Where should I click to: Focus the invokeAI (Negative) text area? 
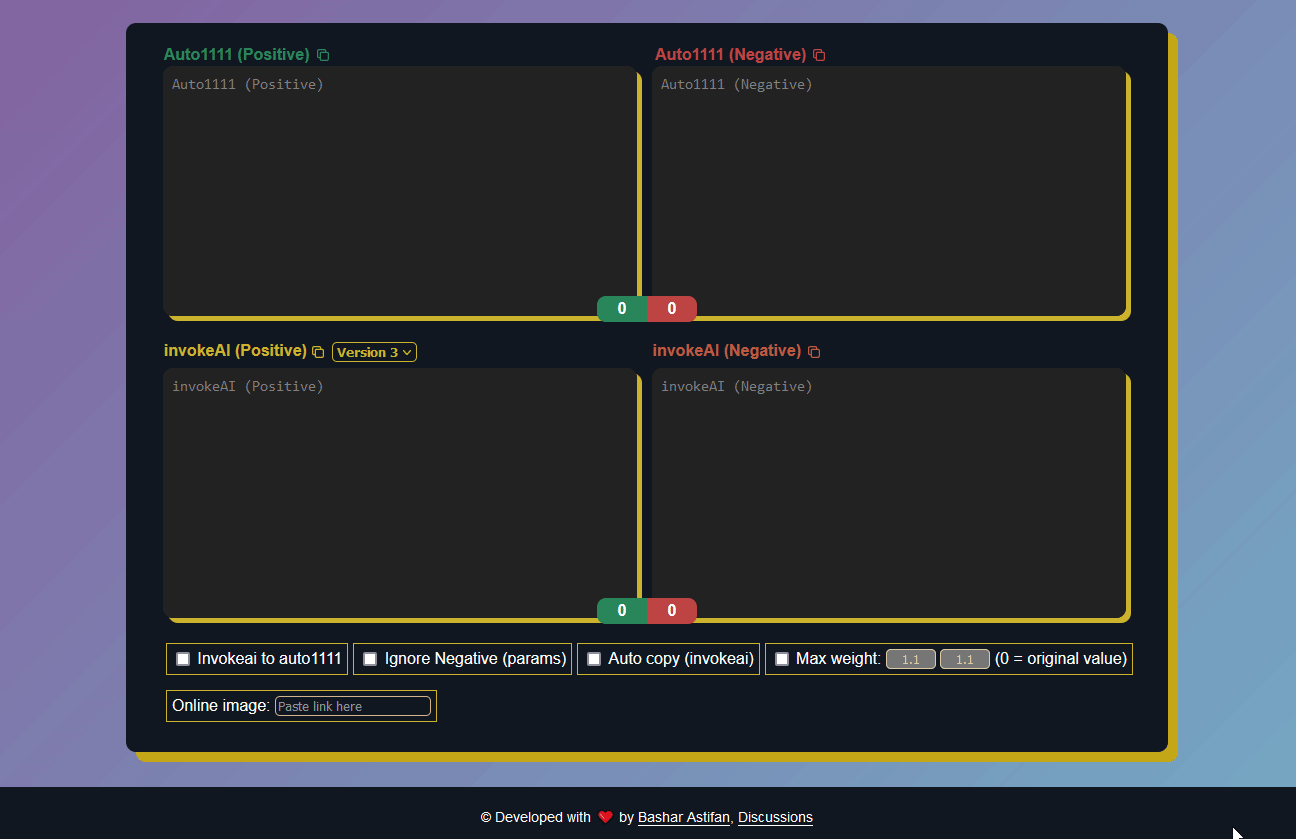[x=889, y=493]
